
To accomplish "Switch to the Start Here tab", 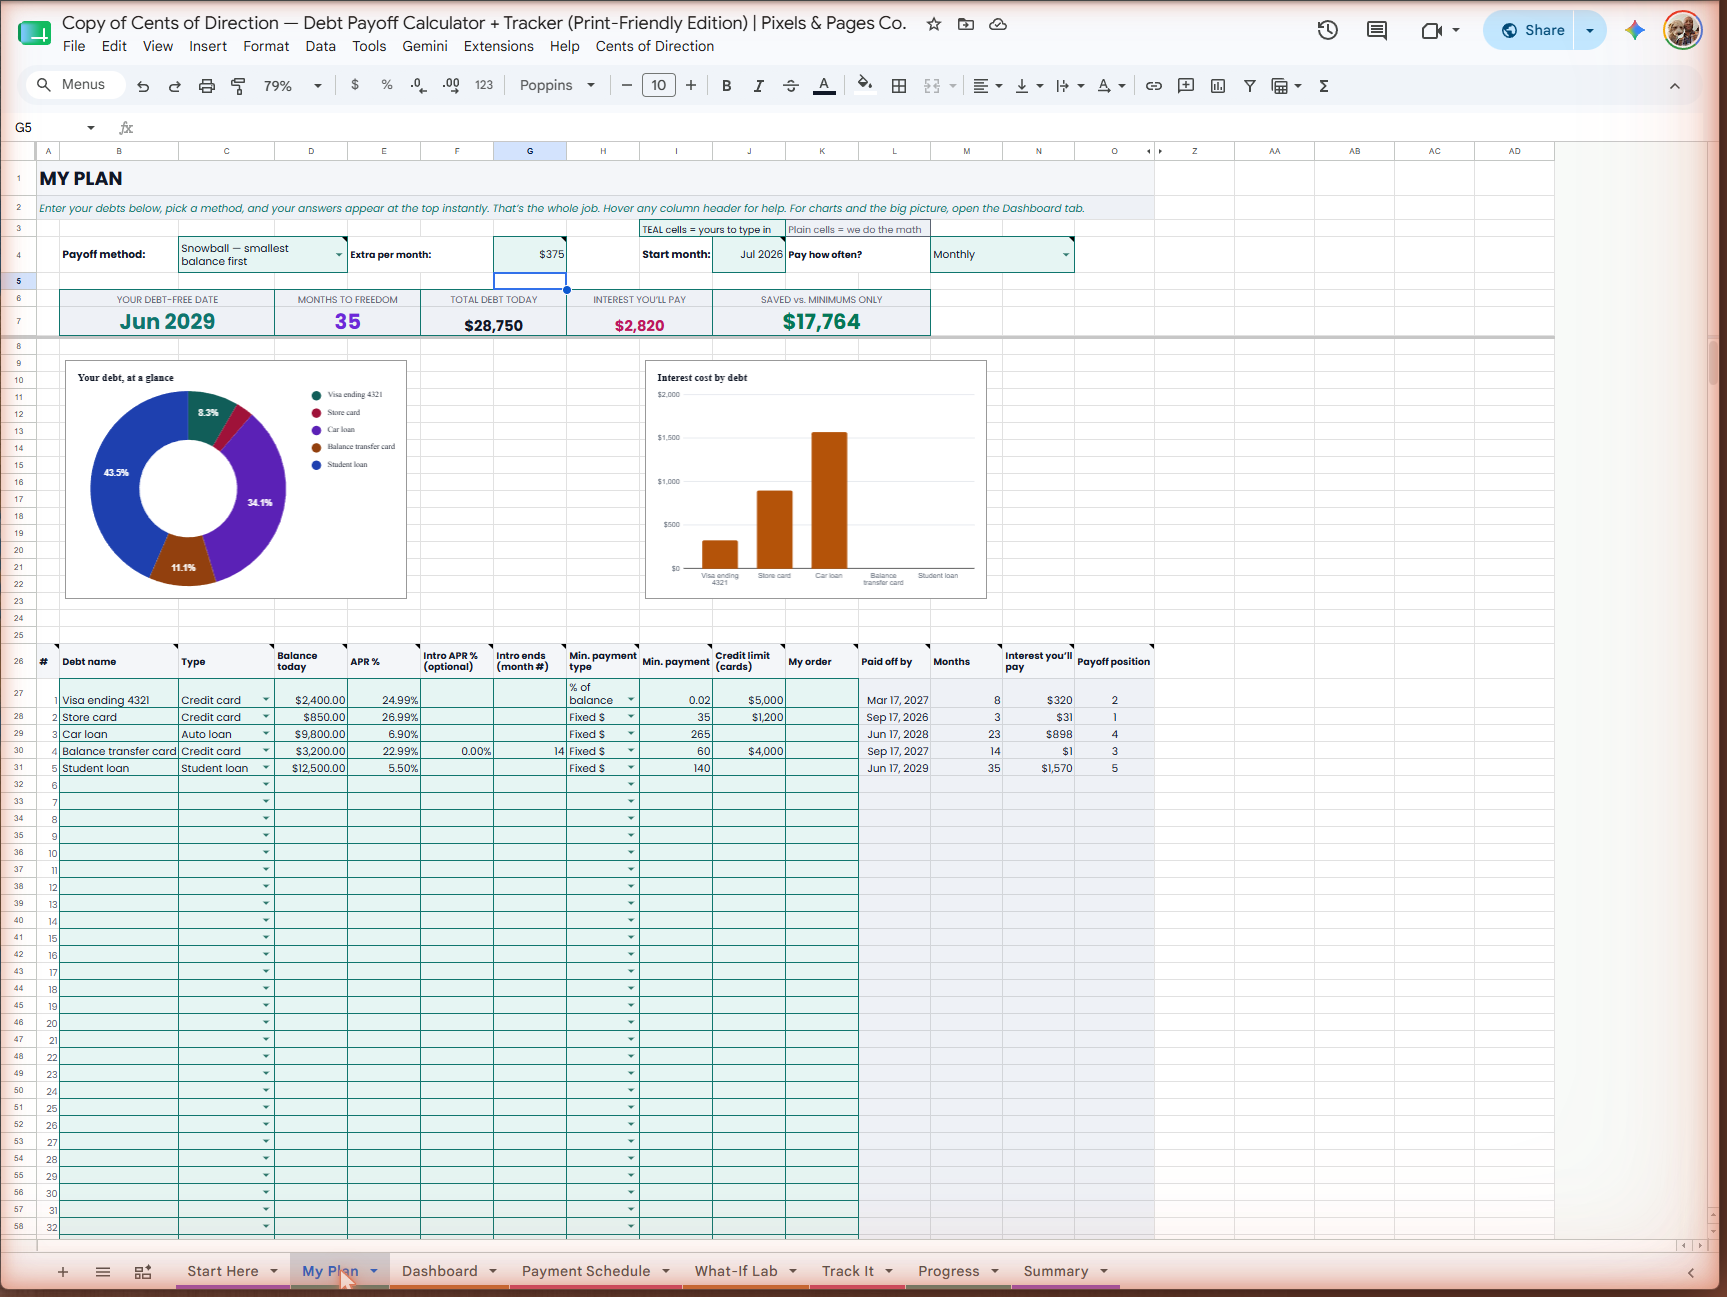I will click(223, 1271).
